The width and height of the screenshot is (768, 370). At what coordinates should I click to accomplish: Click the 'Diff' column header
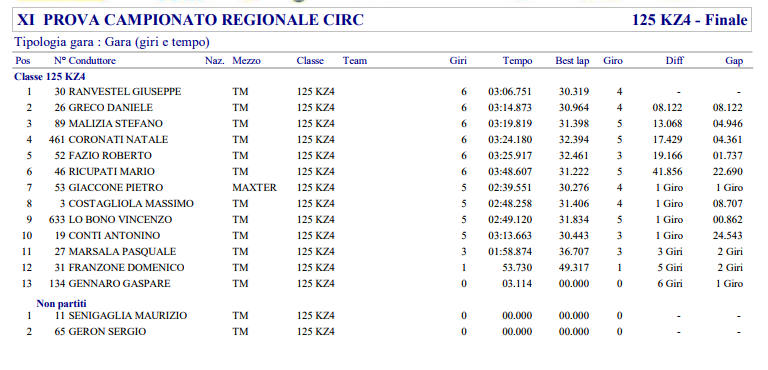(674, 61)
